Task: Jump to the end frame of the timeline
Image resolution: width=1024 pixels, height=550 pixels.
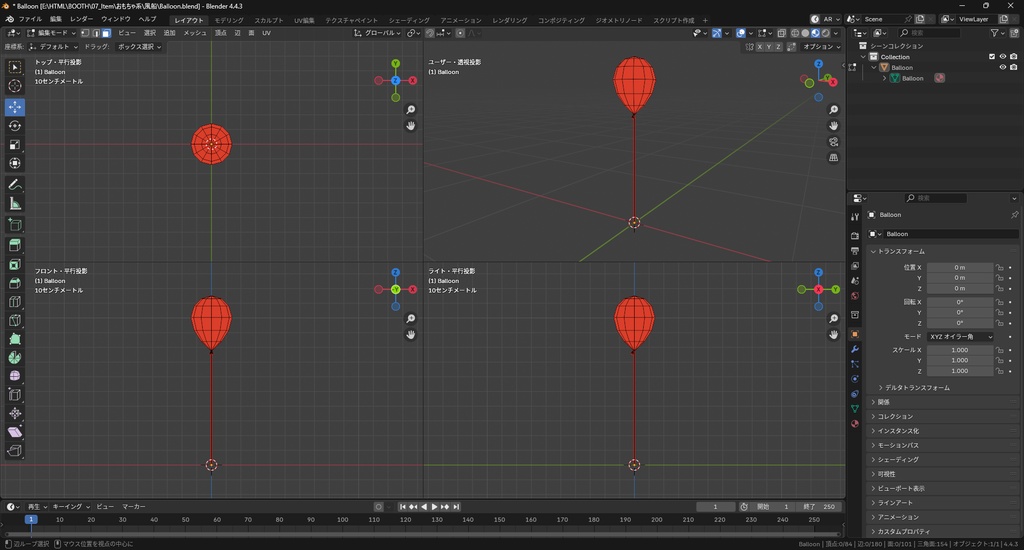Action: pyautogui.click(x=456, y=507)
